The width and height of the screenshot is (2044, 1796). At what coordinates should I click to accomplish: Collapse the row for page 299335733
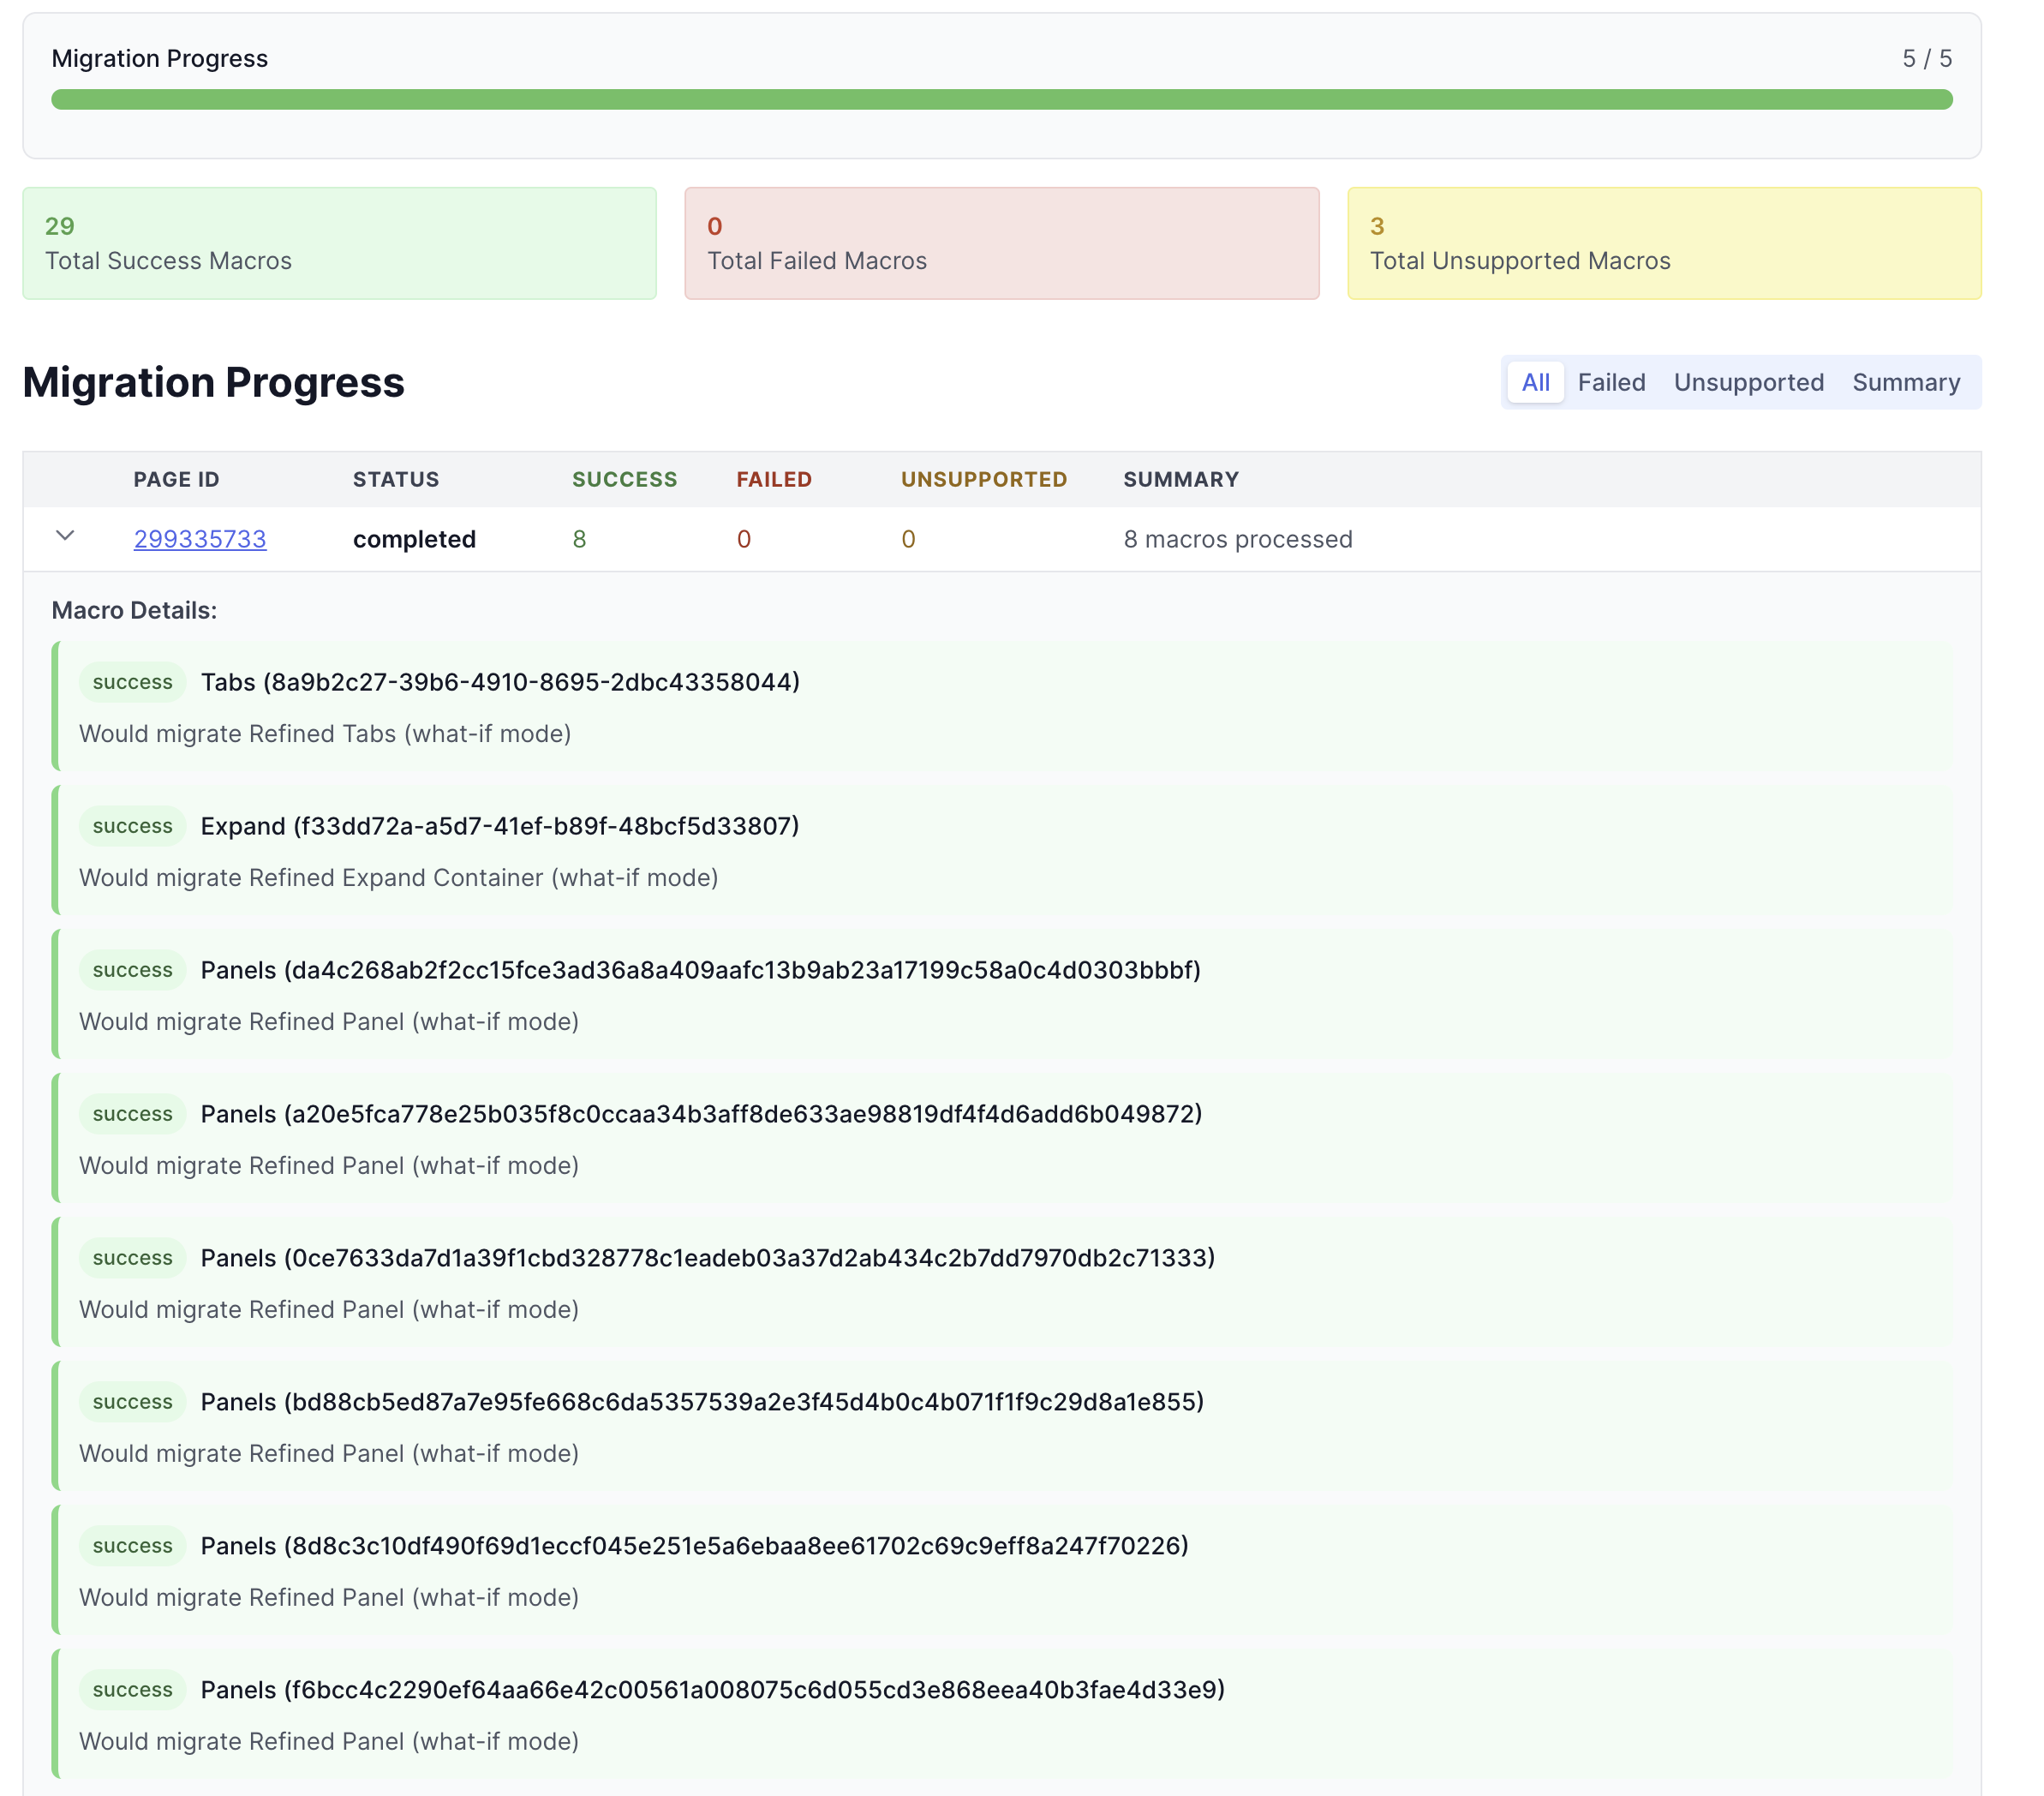[x=65, y=536]
